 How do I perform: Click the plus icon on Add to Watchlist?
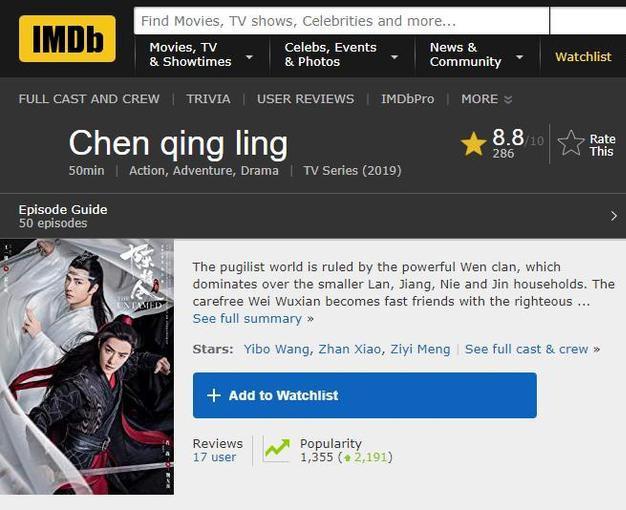(214, 395)
